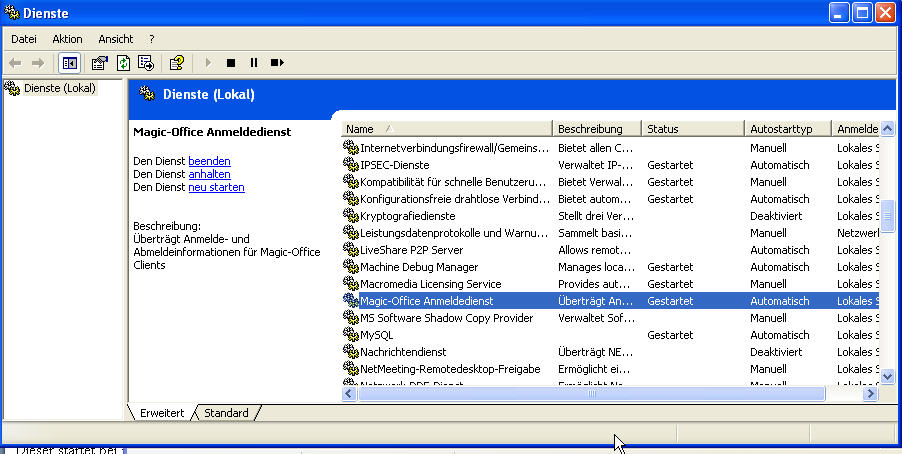
Task: Open the Help toolbar icon
Action: click(x=177, y=63)
